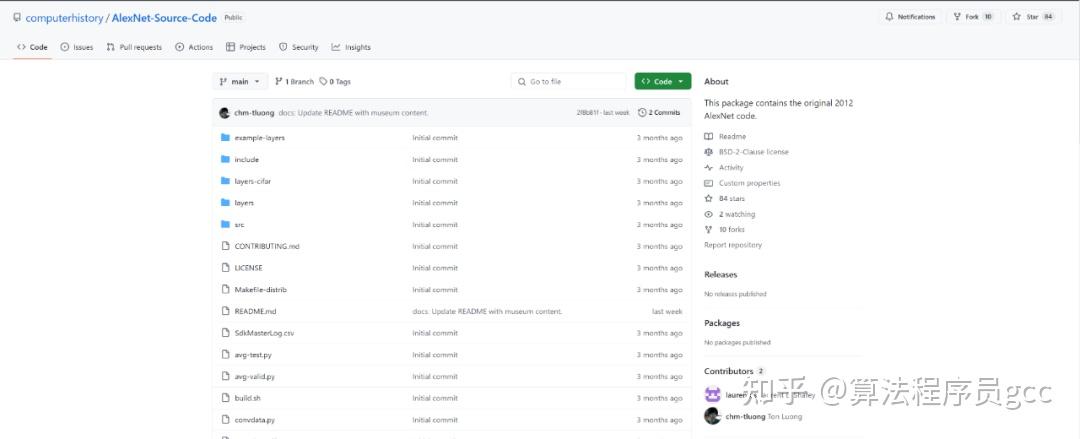Switch to the Pull requests tab

[134, 47]
